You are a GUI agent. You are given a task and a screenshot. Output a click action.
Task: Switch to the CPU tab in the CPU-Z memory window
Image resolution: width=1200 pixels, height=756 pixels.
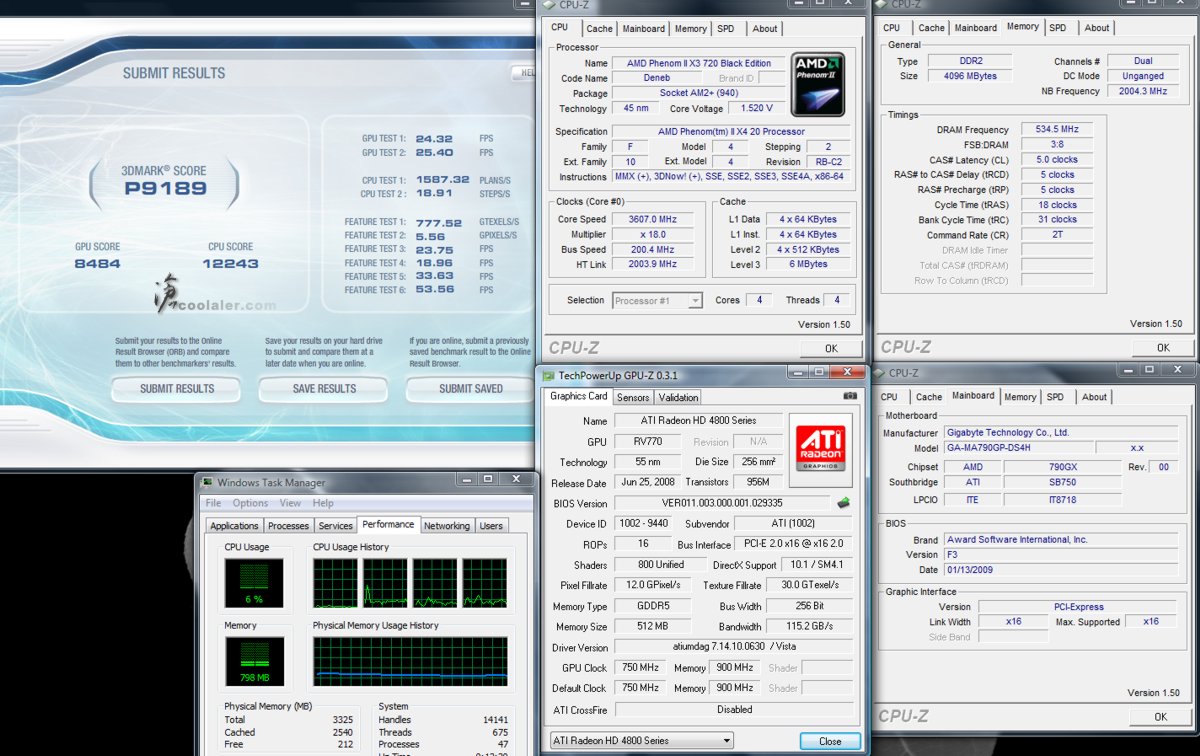tap(892, 29)
